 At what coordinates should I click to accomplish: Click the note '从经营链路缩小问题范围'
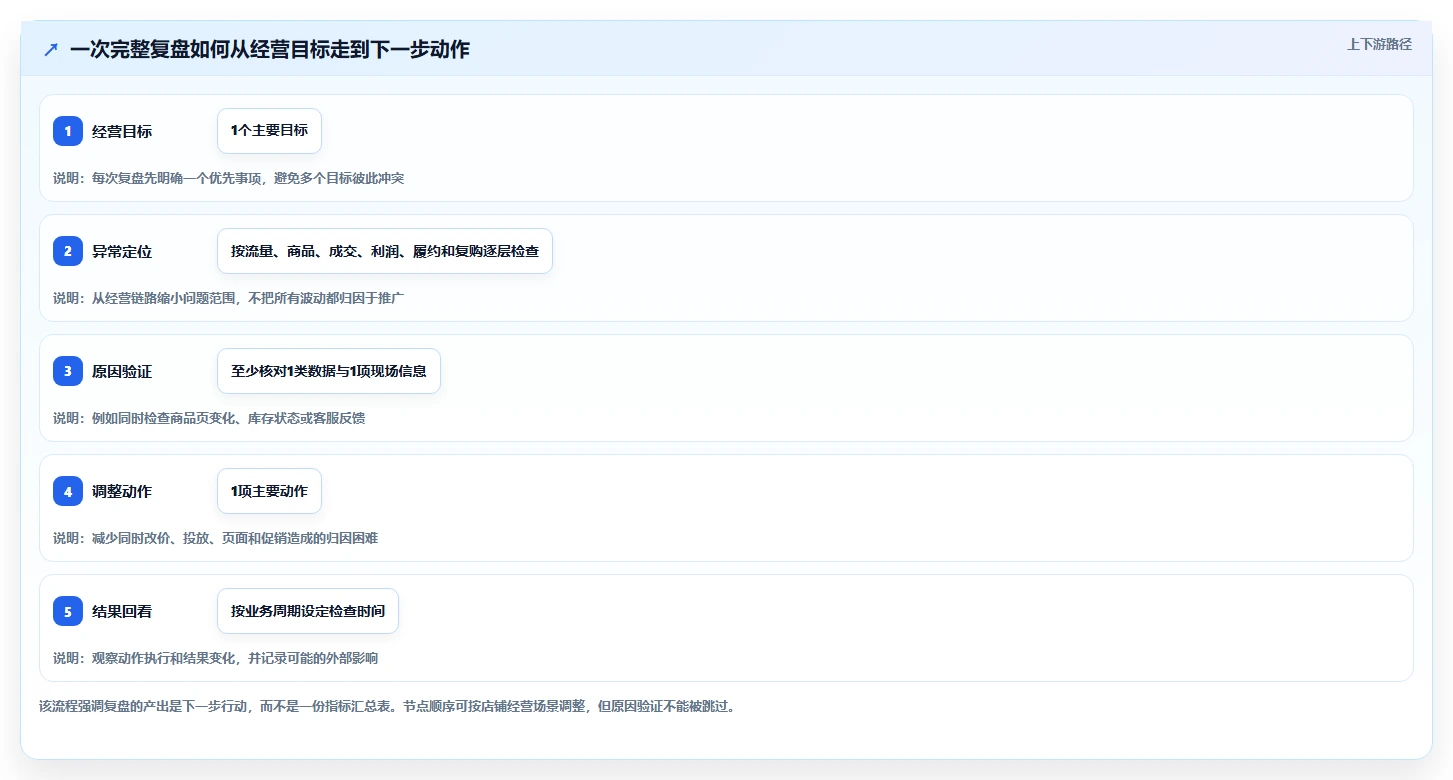coord(163,298)
